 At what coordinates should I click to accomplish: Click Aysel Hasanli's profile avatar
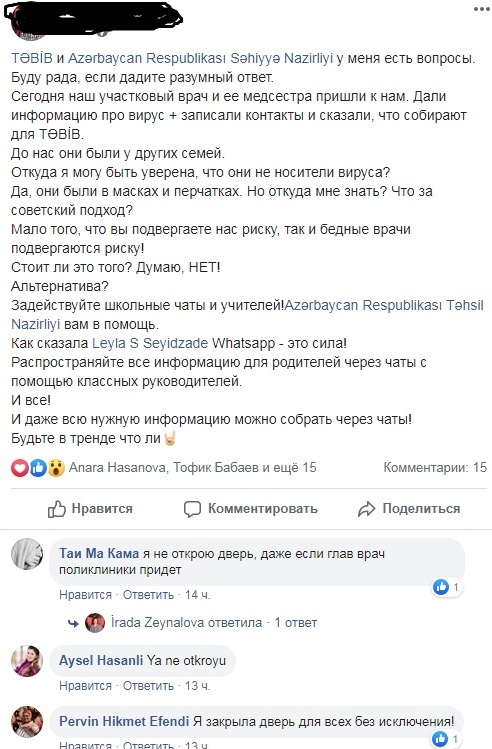pyautogui.click(x=27, y=661)
